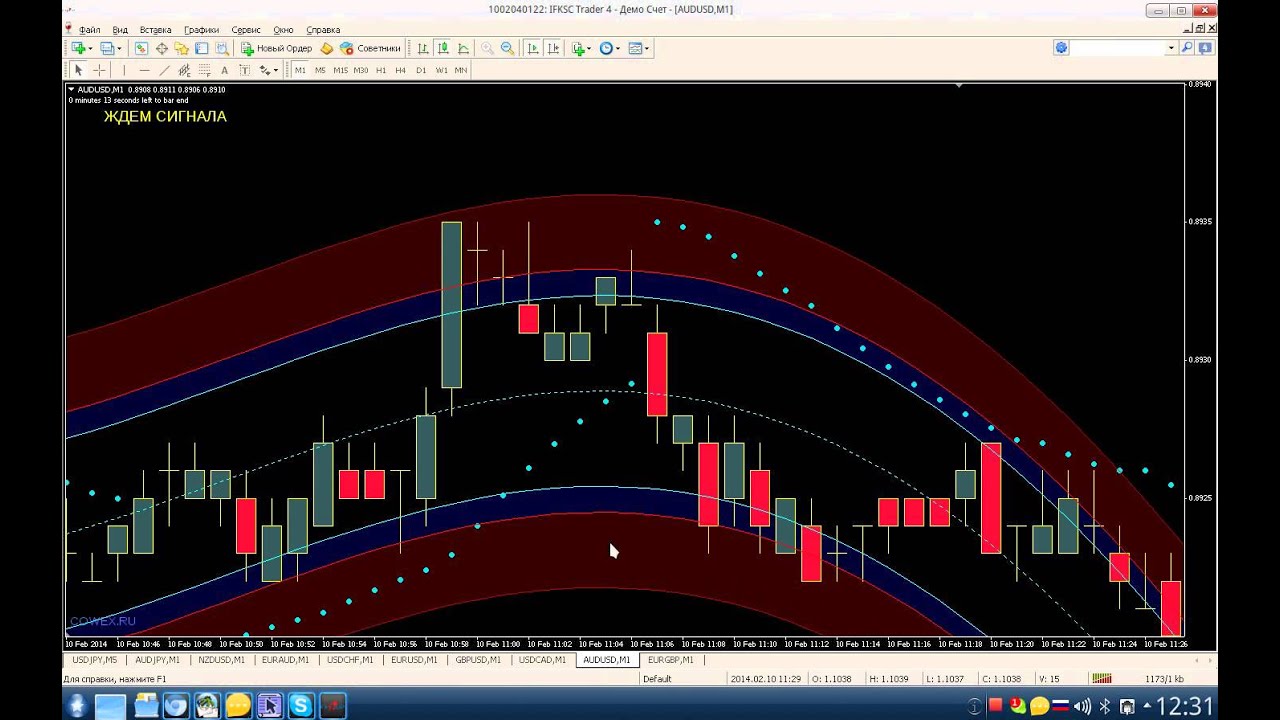Screen dimensions: 1280x720
Task: Switch to AUDJPY,M1 chart tab
Action: 157,660
